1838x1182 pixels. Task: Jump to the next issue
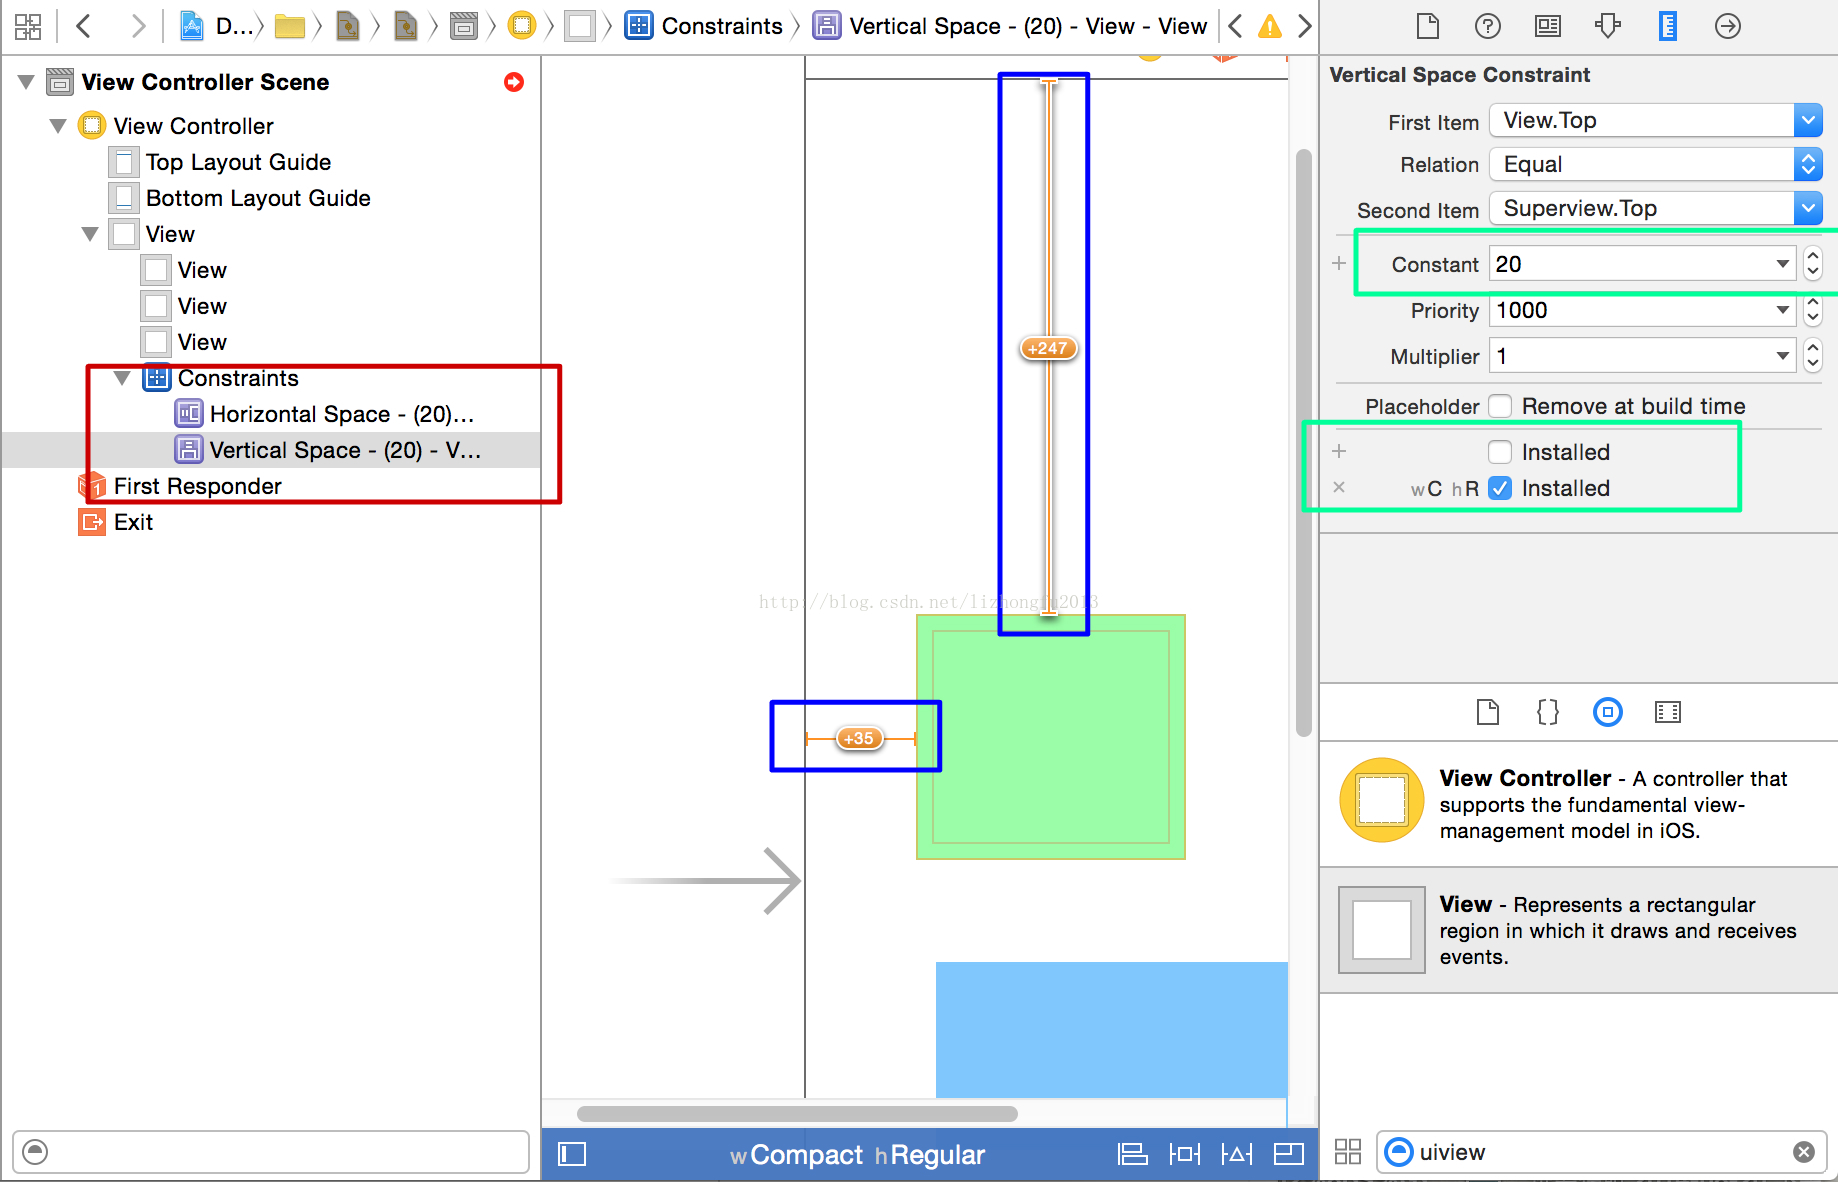pyautogui.click(x=1304, y=26)
